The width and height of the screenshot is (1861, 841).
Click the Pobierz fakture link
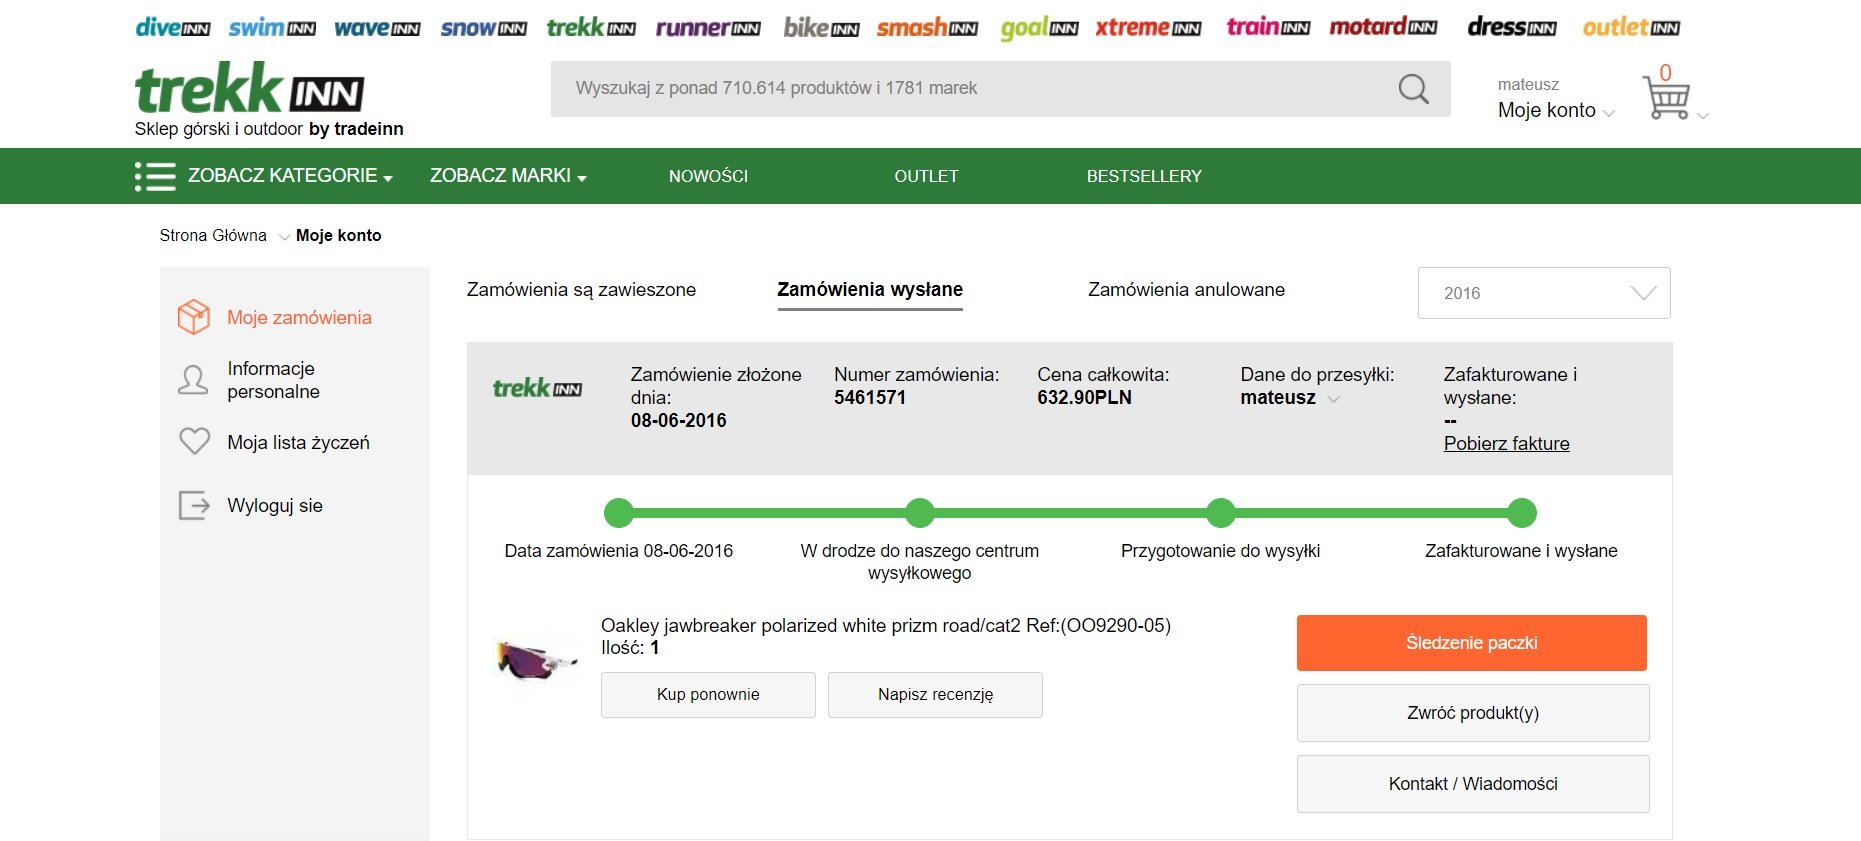tap(1506, 443)
